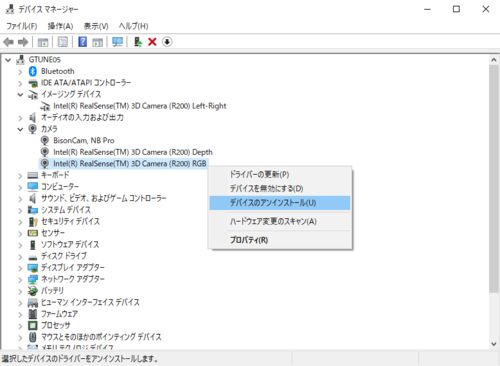Screen dimensions: 500x366
Task: Click the キーボード category icon
Action: pyautogui.click(x=33, y=175)
